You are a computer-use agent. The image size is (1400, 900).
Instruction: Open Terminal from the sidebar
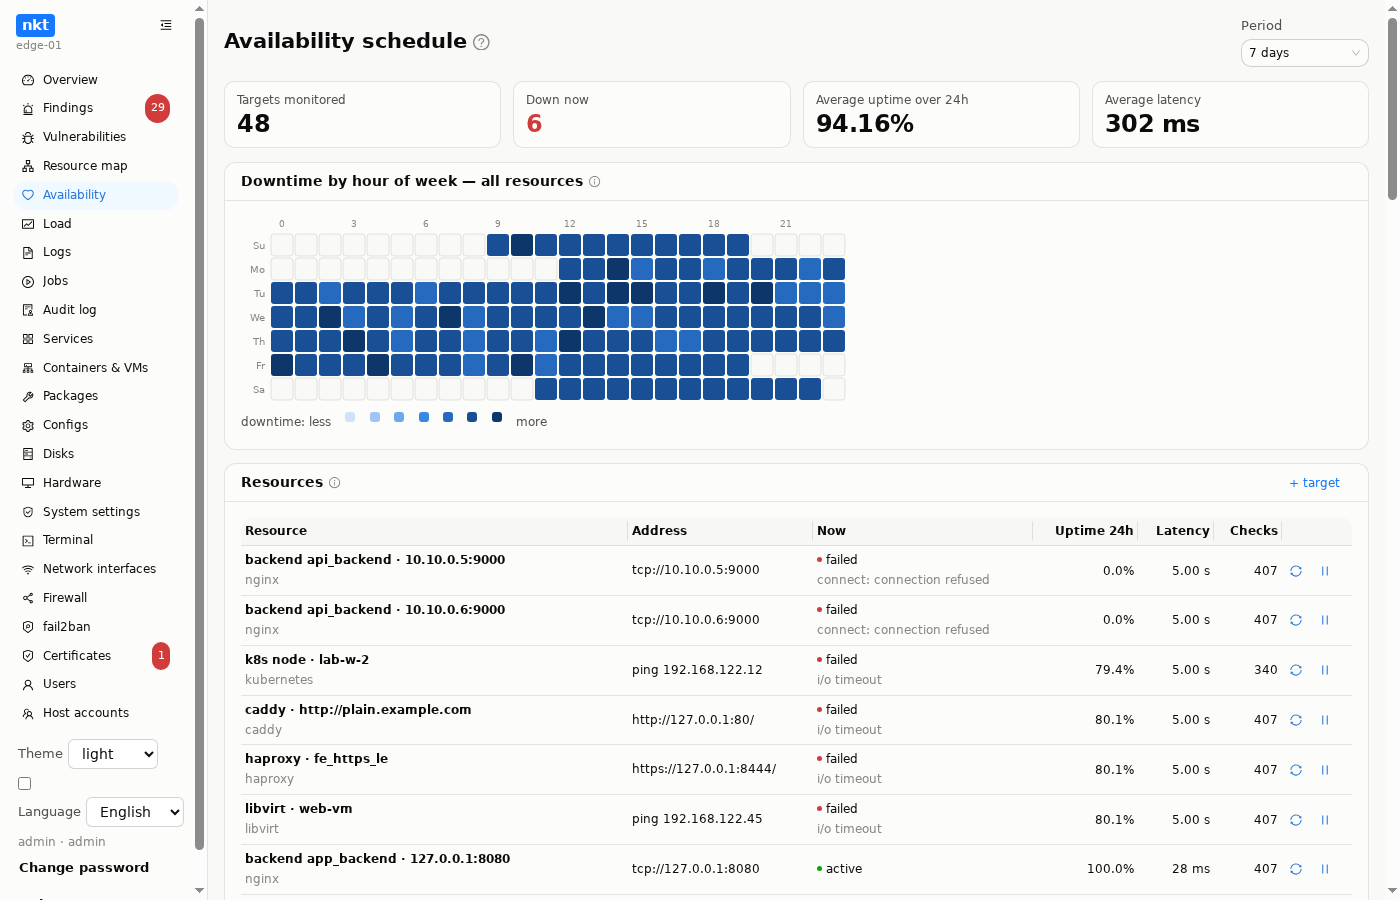point(96,540)
